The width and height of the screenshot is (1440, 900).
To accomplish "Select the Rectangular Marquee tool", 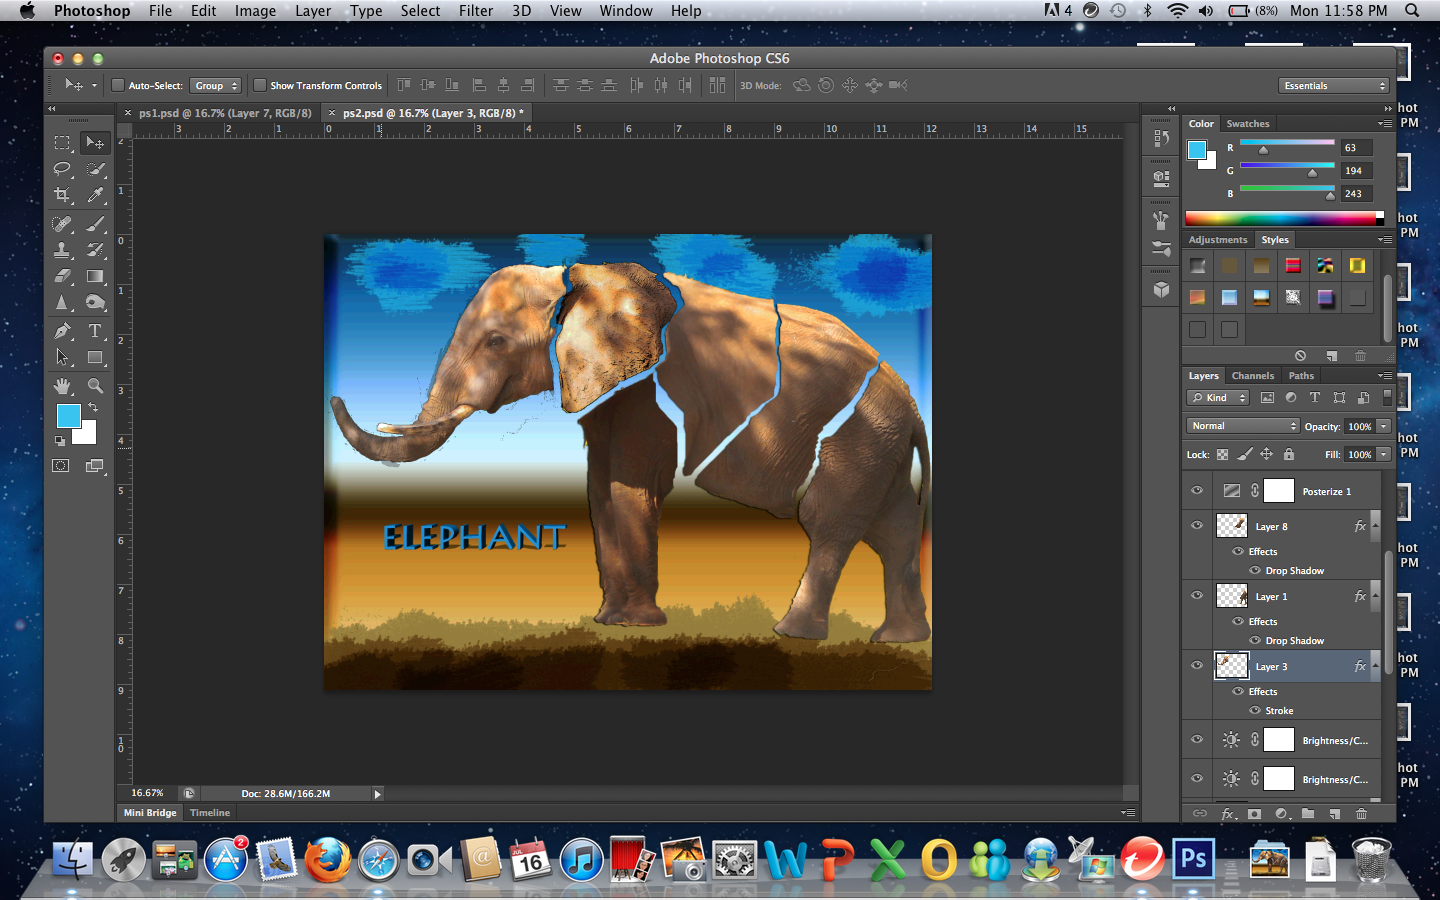I will coord(62,143).
